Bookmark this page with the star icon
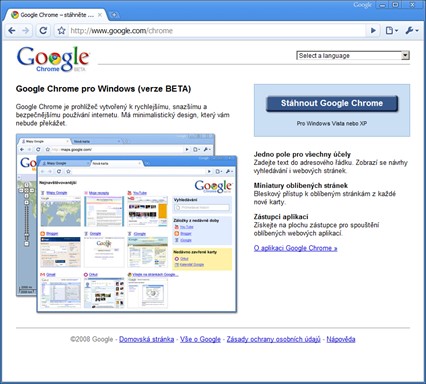Viewport: 426px width, 384px height. click(x=61, y=31)
